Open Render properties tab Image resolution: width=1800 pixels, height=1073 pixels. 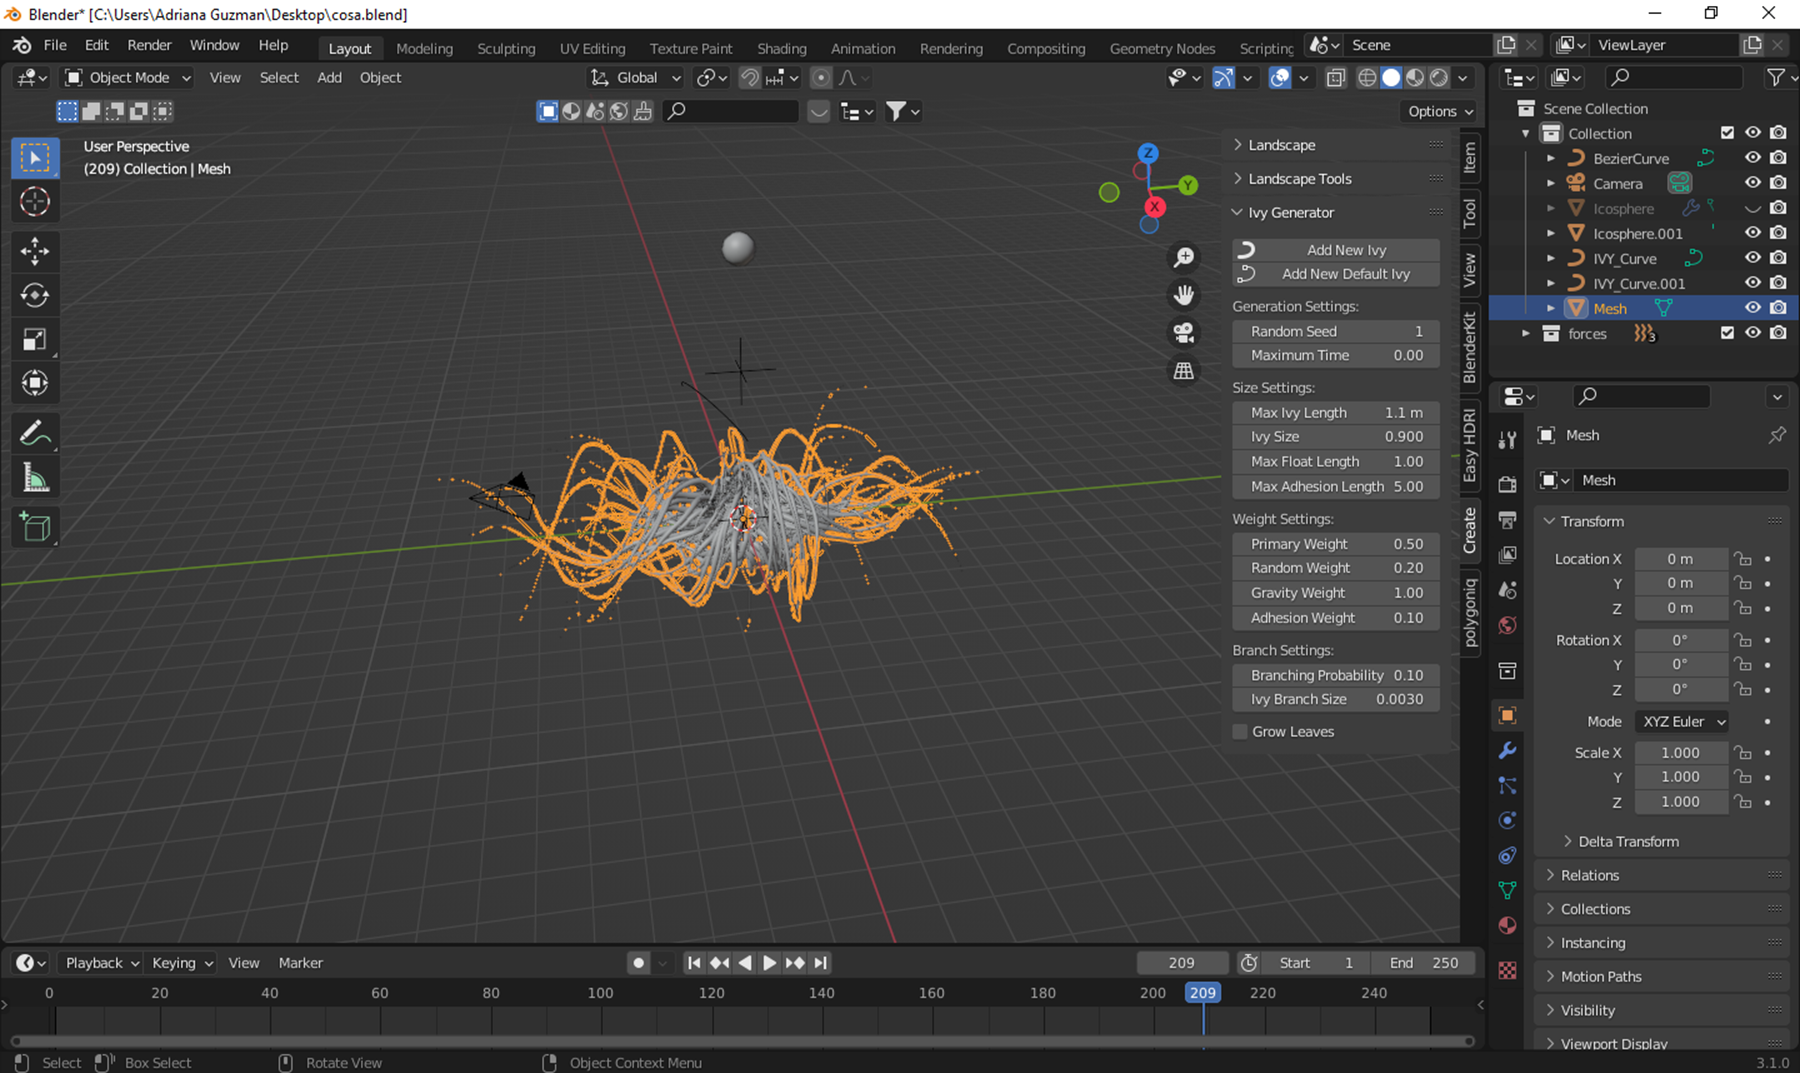(1507, 484)
